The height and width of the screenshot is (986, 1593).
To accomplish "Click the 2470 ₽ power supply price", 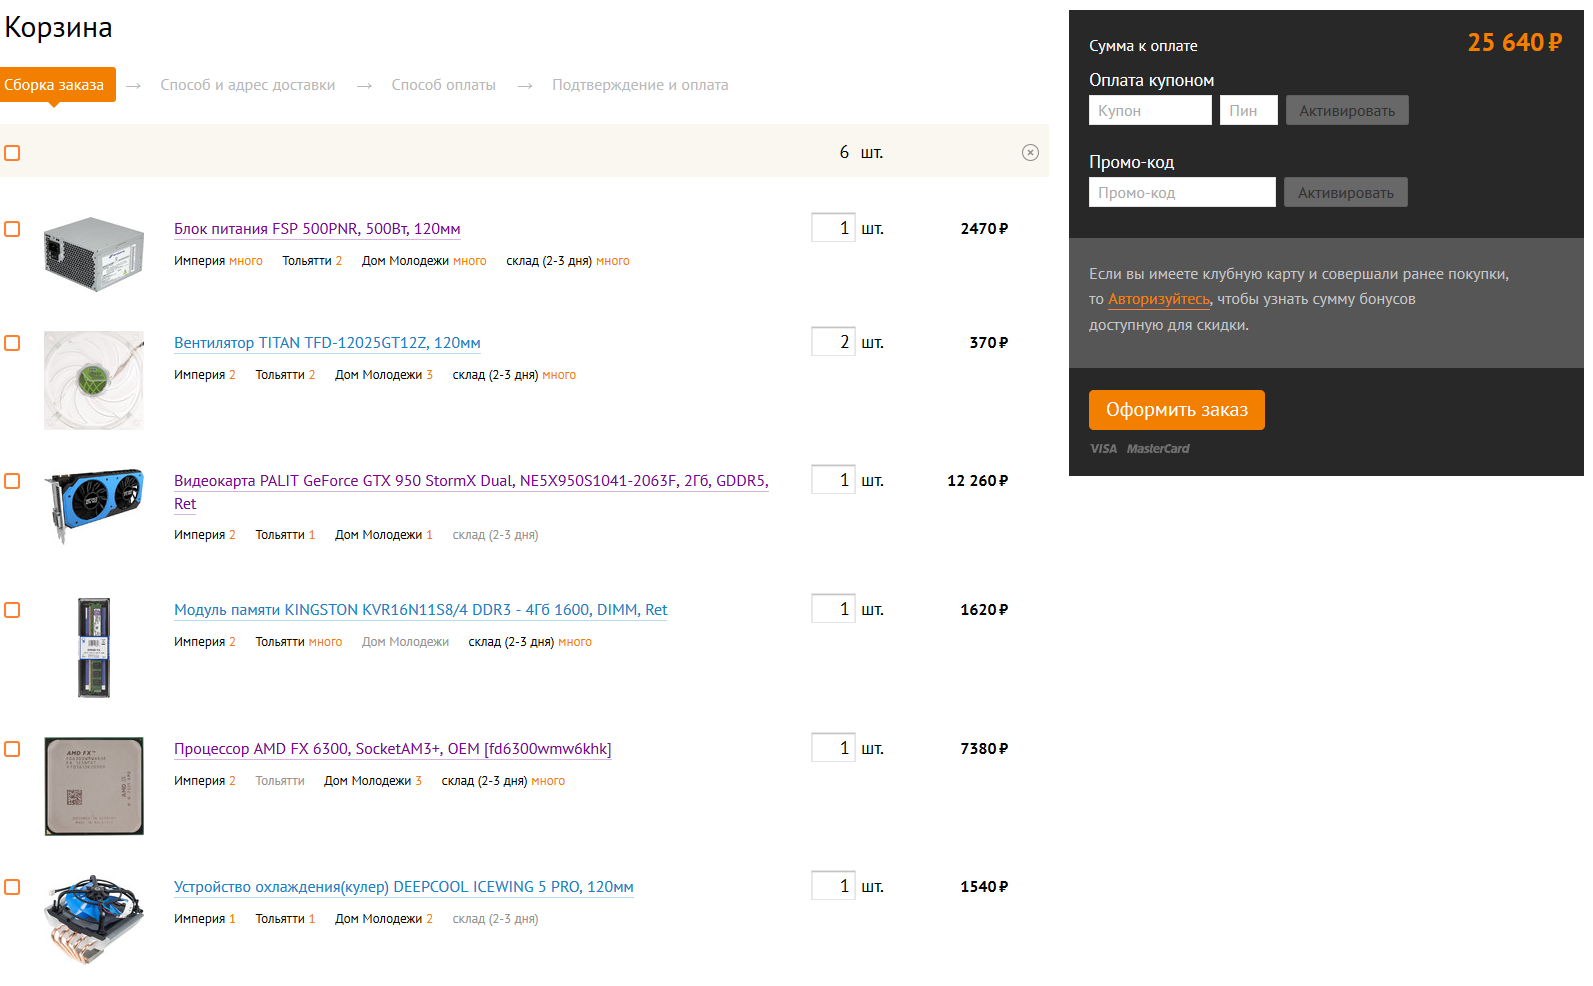I will click(x=984, y=229).
